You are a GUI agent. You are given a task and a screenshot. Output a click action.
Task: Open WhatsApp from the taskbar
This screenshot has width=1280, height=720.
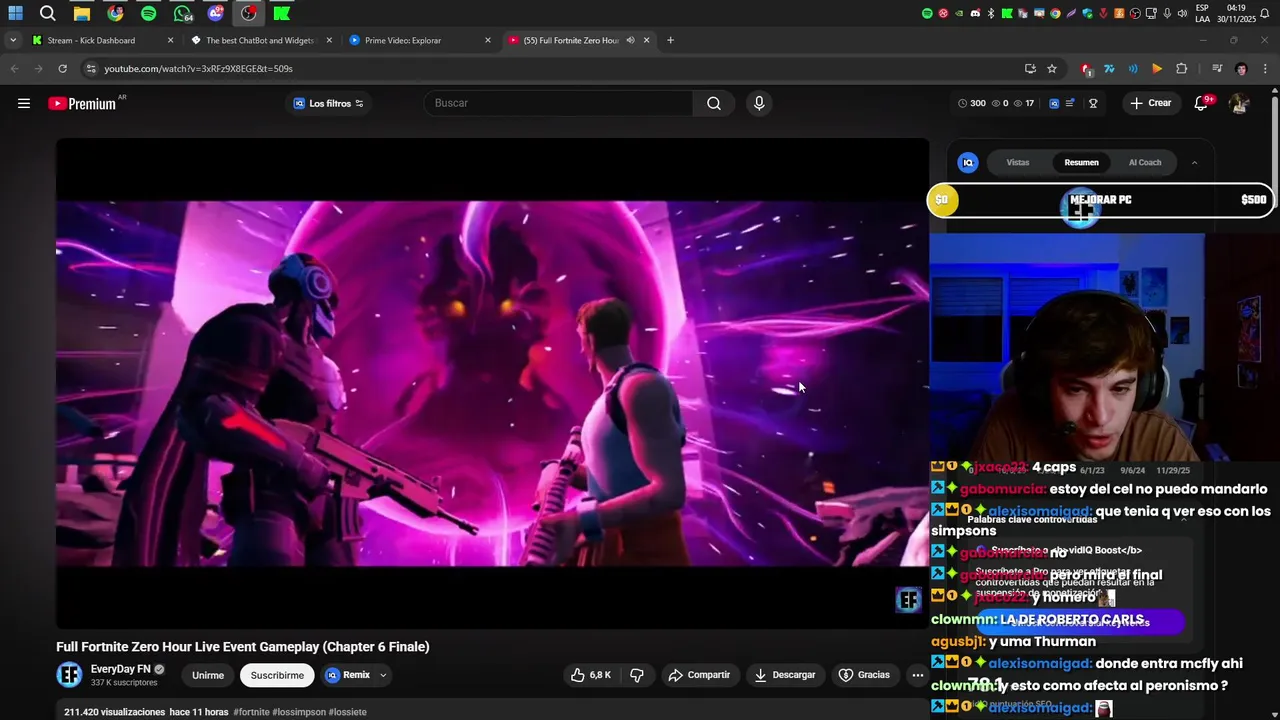(x=182, y=14)
